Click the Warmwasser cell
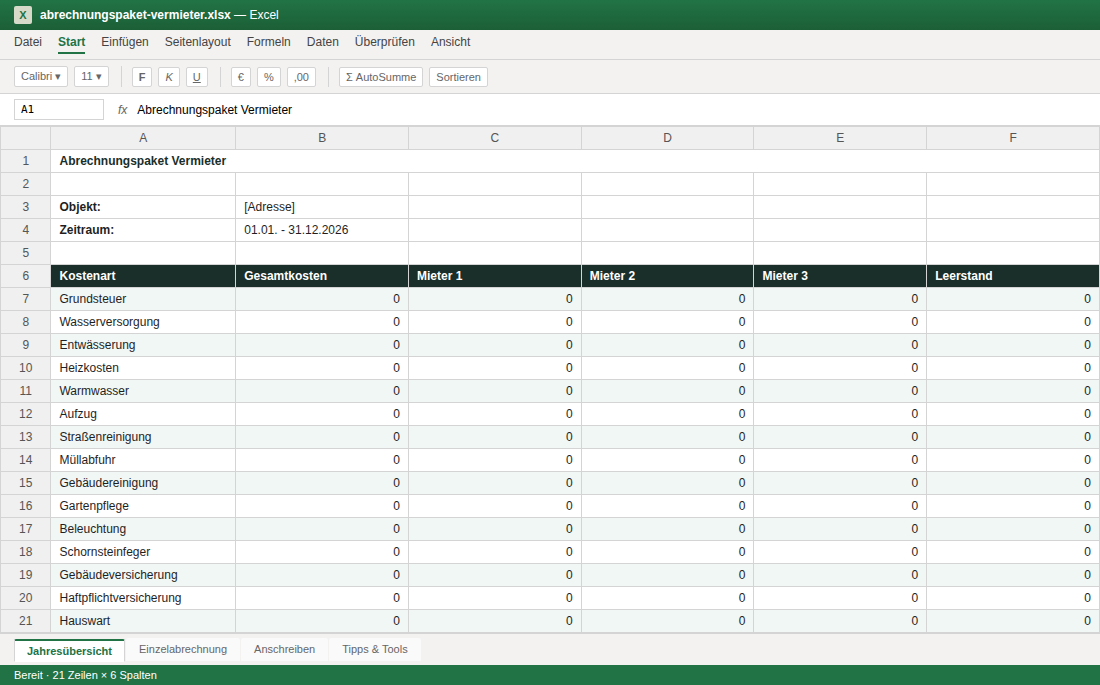 click(143, 391)
